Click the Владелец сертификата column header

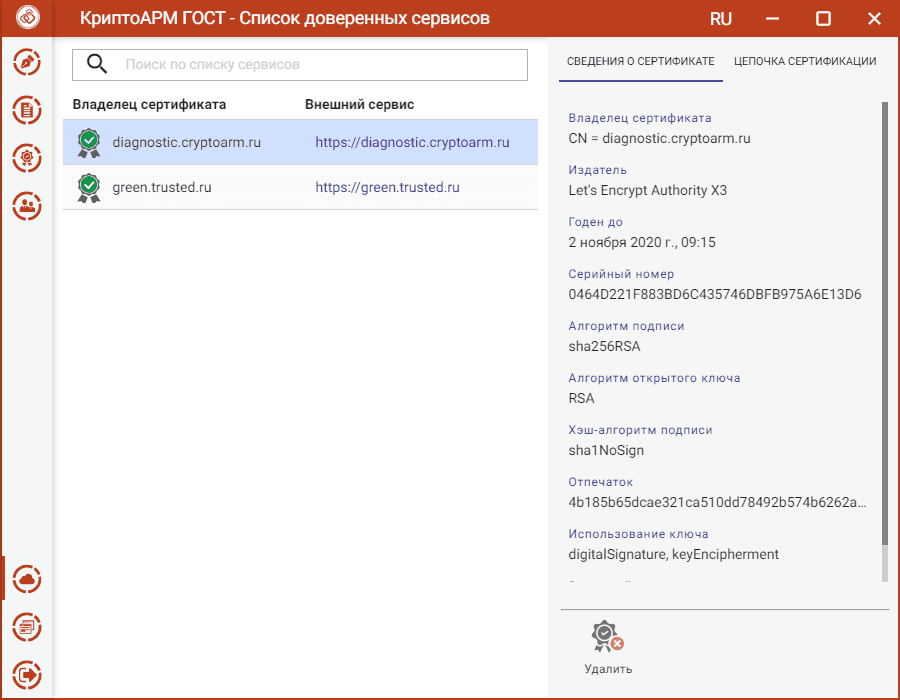(x=149, y=104)
